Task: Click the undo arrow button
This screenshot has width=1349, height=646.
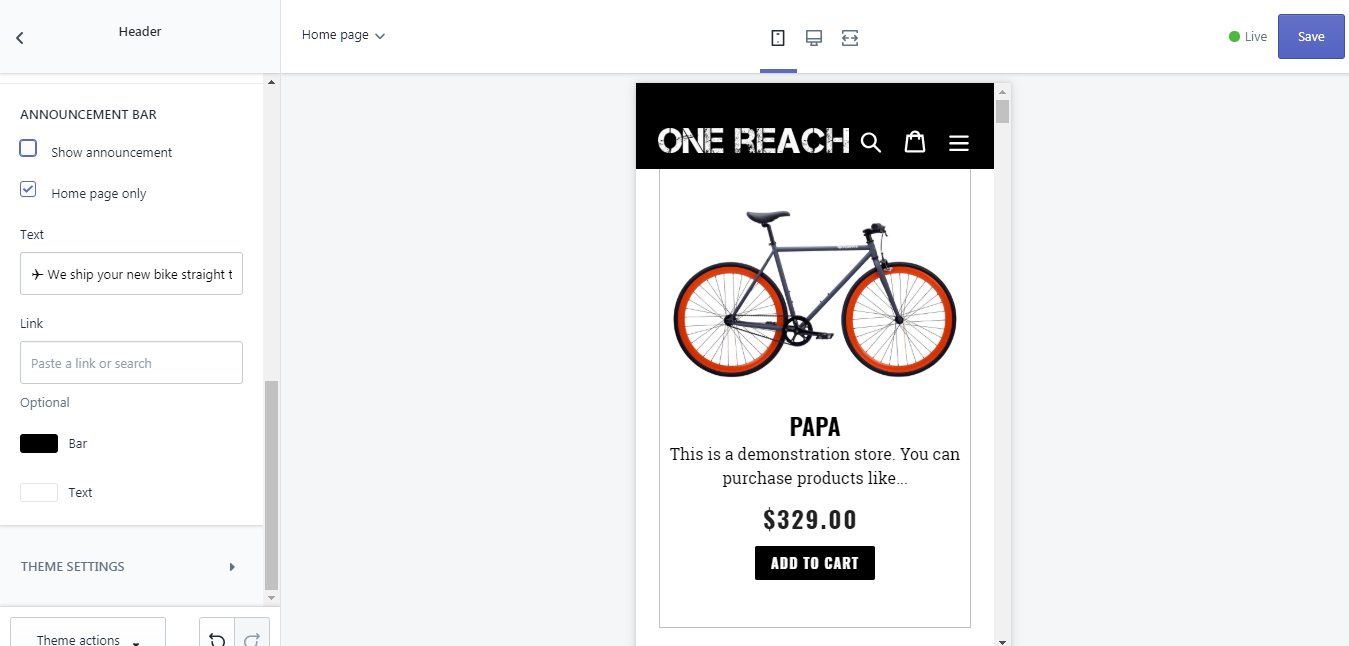Action: tap(217, 637)
